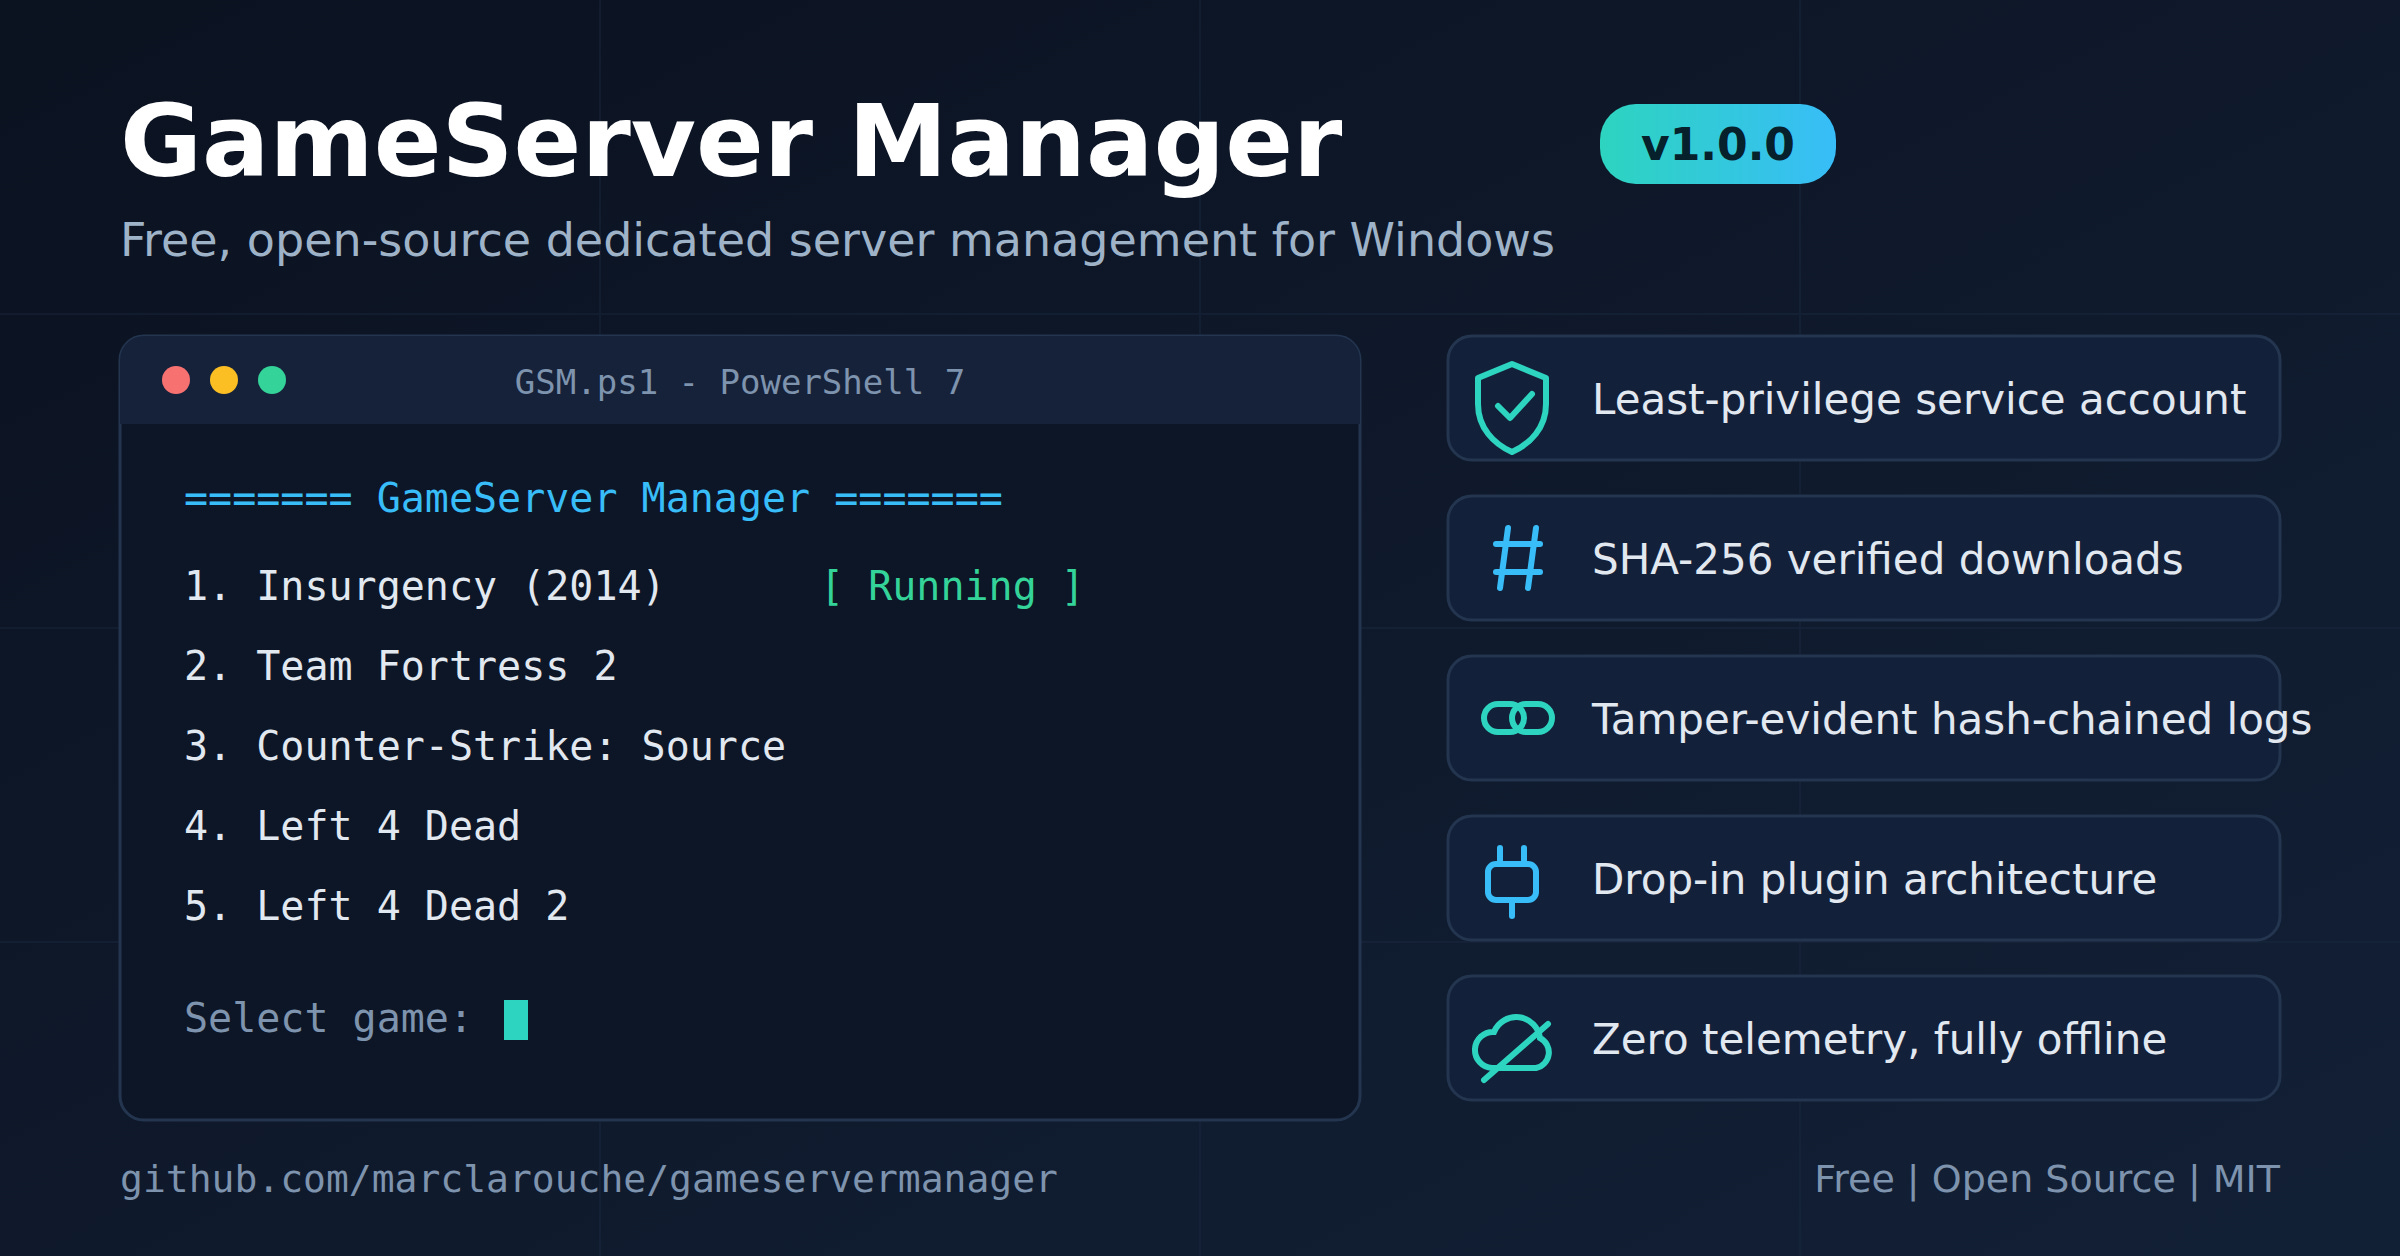
Task: Click the v1.0.0 version badge
Action: click(x=1717, y=144)
